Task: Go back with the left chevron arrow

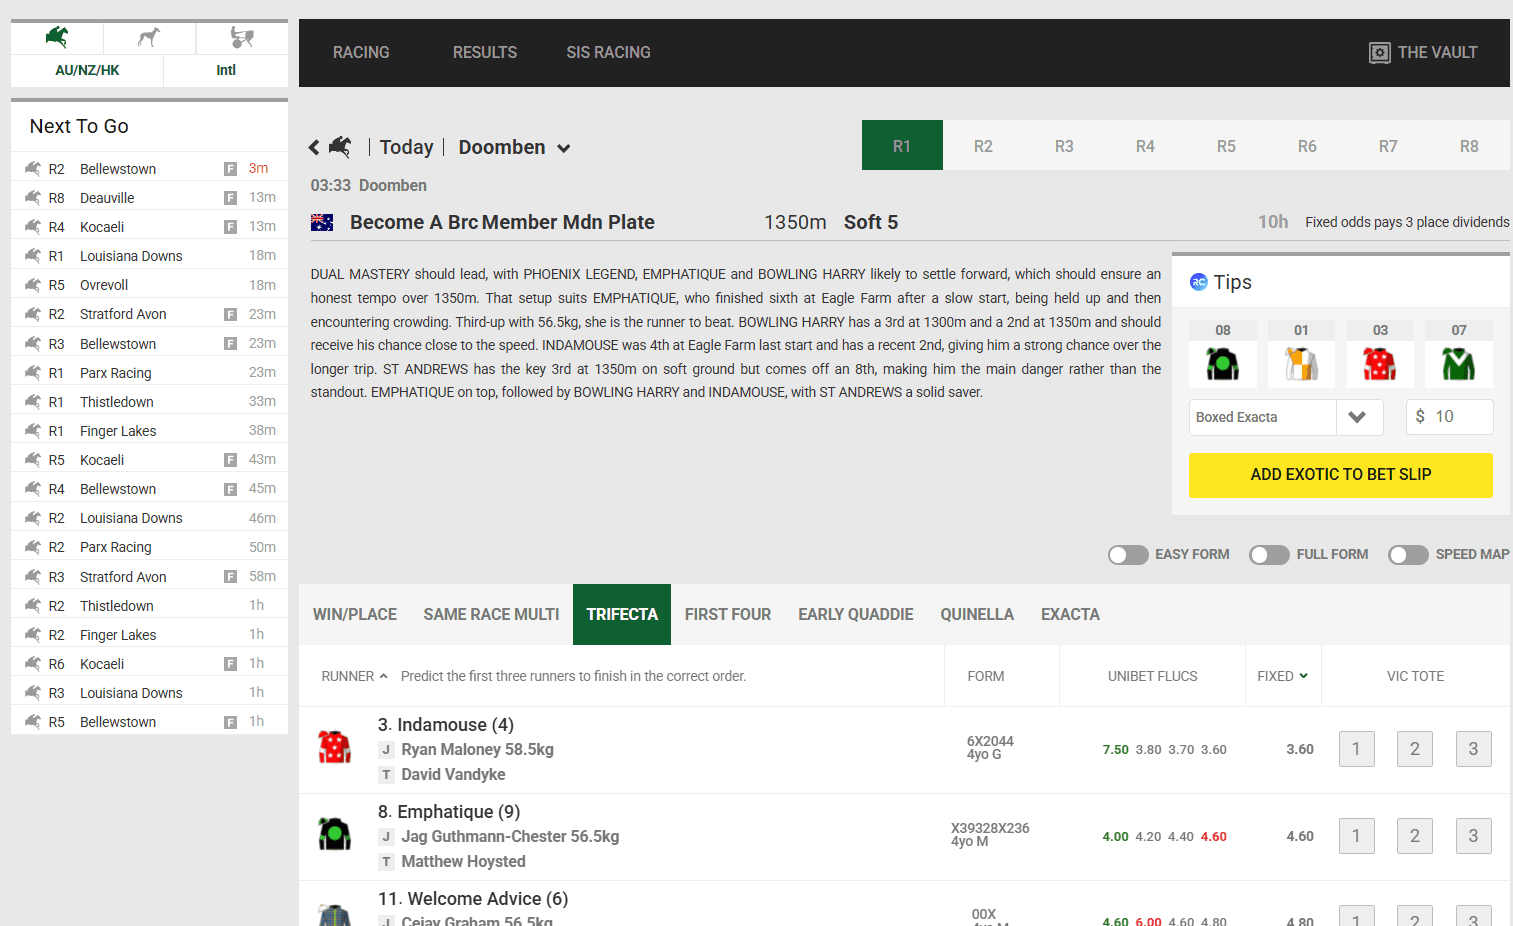Action: point(314,147)
